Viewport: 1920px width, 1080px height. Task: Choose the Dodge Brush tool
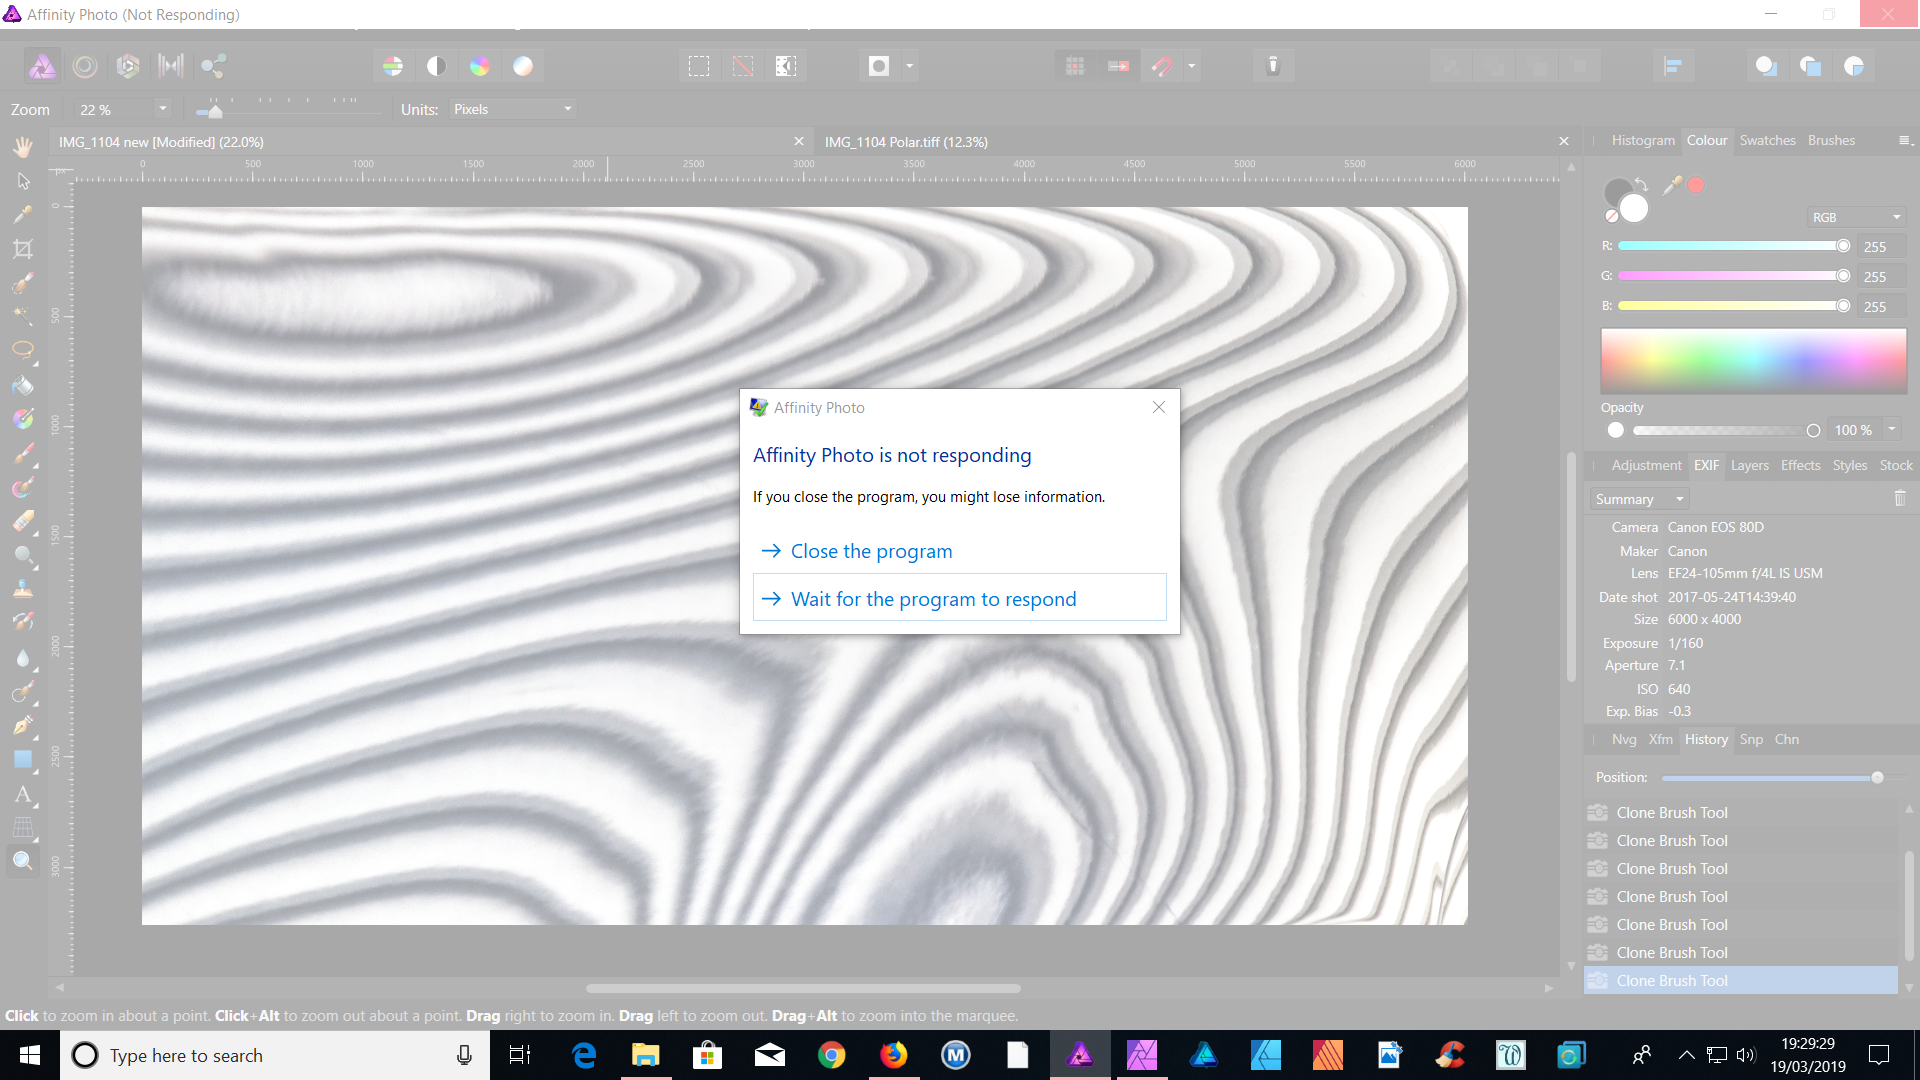pos(23,555)
